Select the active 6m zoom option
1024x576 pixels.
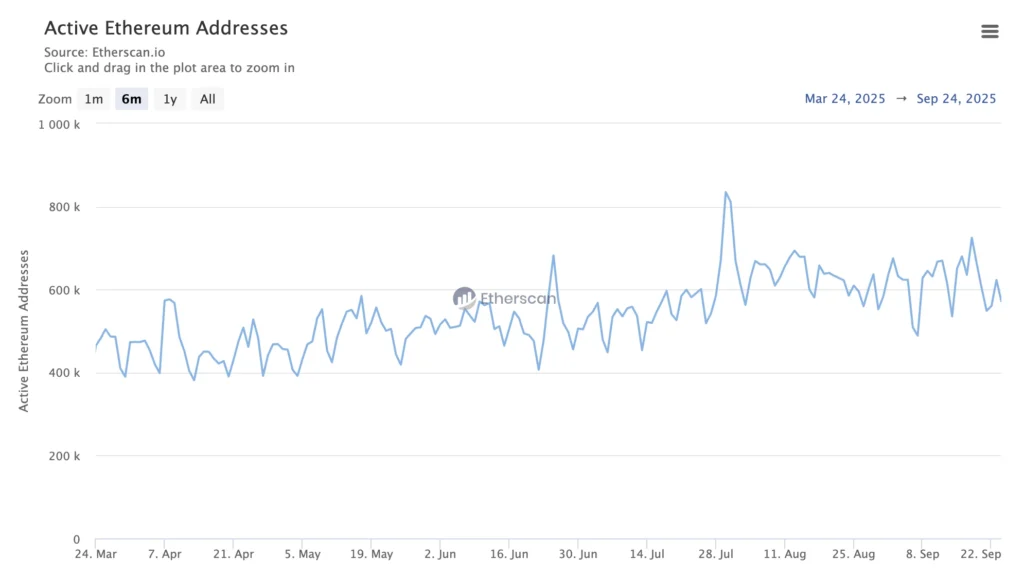(x=131, y=99)
